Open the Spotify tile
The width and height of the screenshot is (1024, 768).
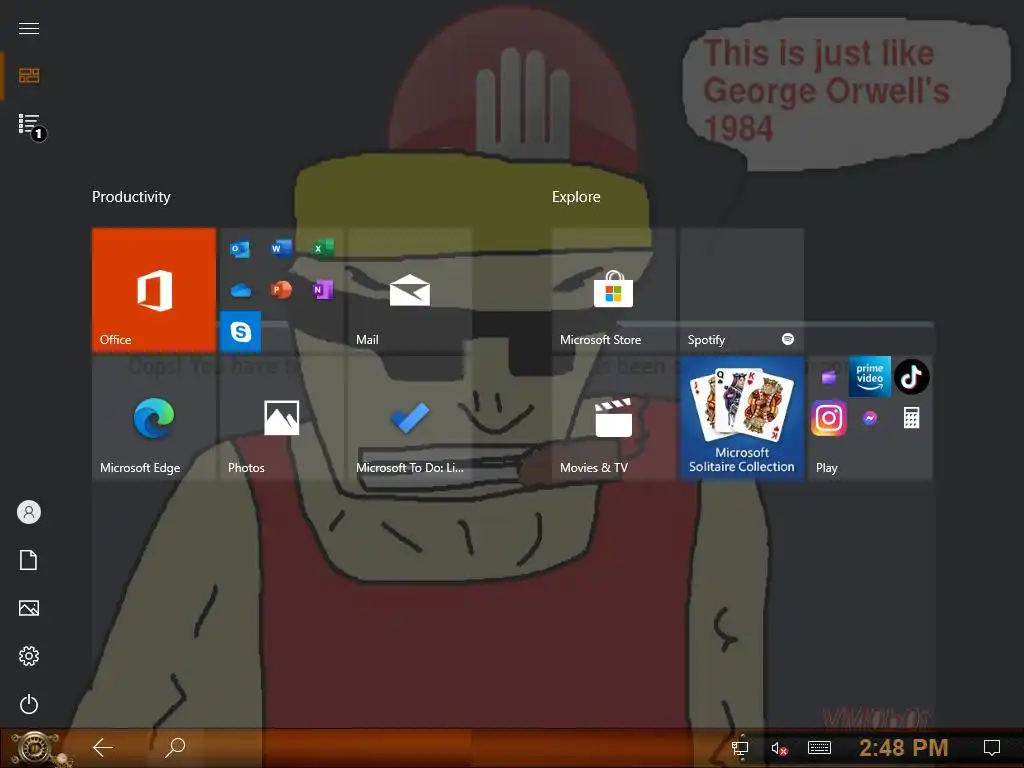(x=742, y=290)
